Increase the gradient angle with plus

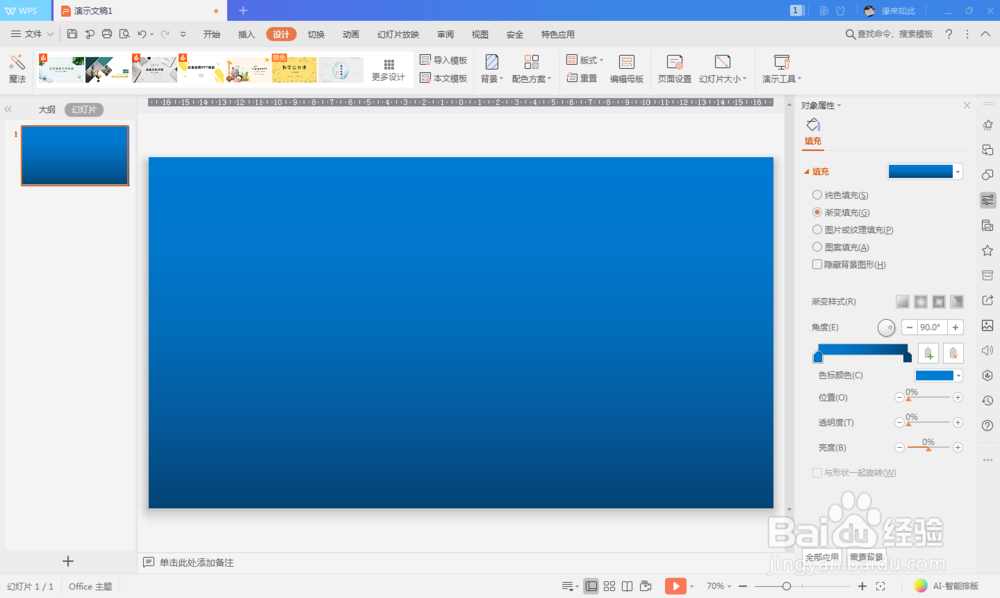pyautogui.click(x=955, y=327)
